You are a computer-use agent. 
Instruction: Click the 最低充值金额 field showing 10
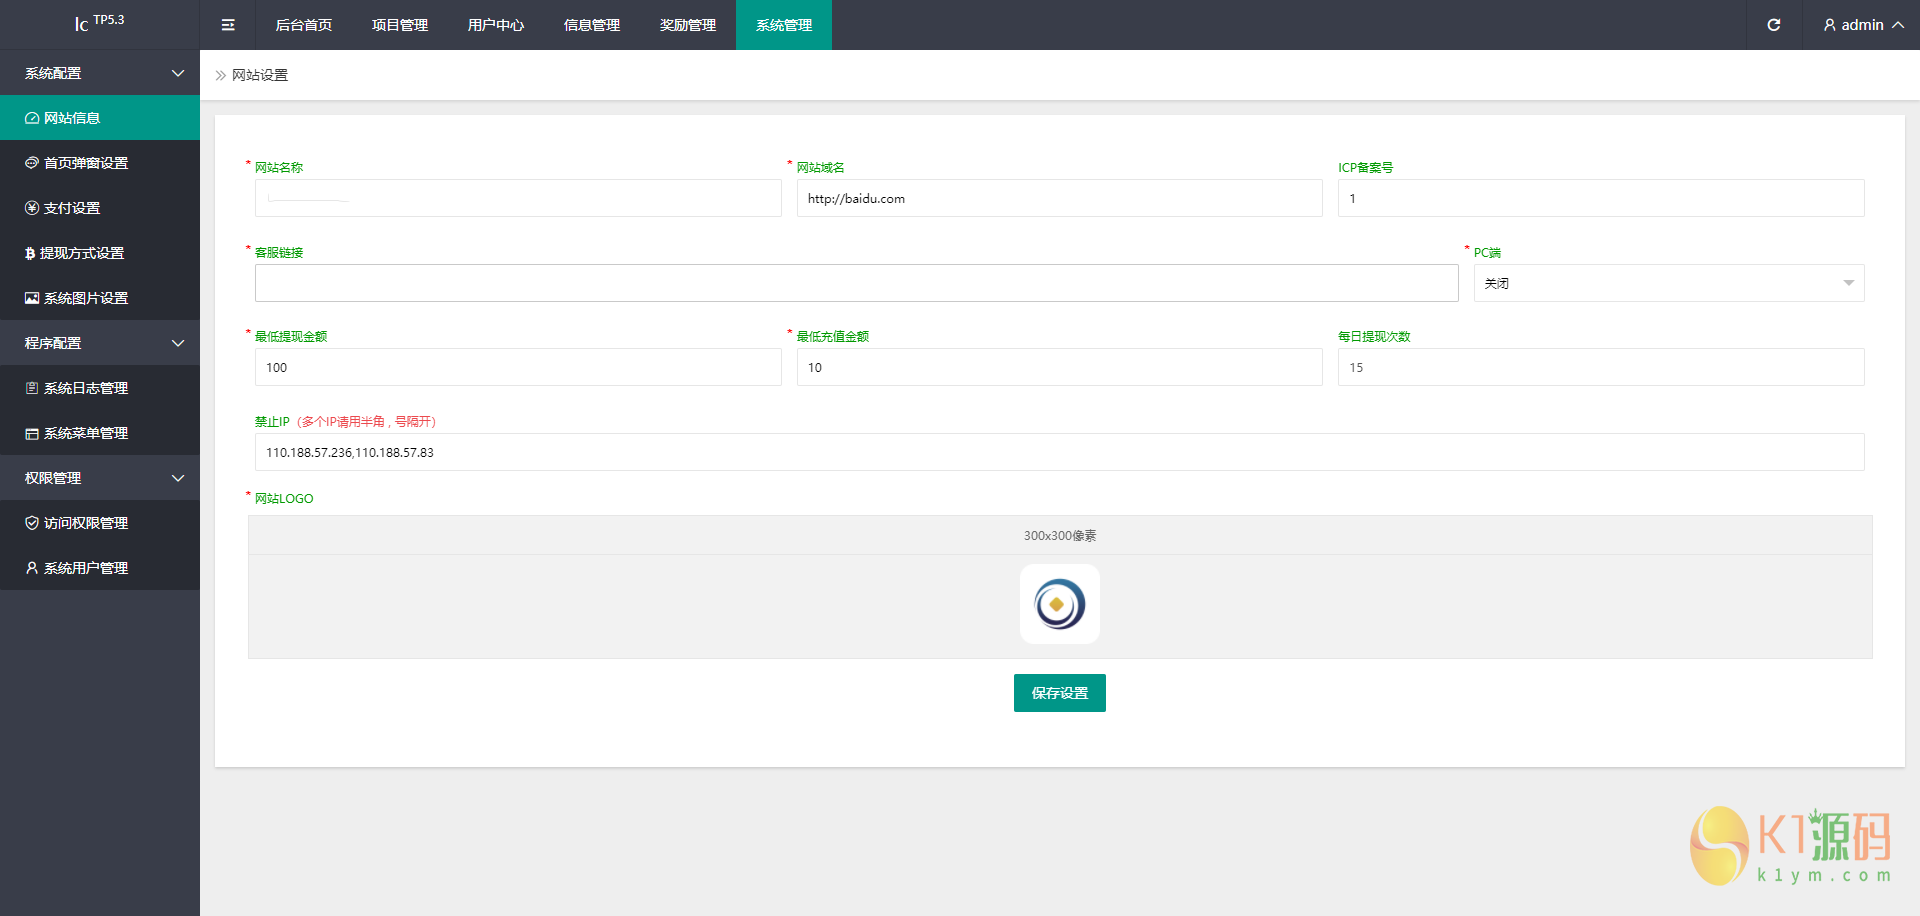coord(1060,367)
